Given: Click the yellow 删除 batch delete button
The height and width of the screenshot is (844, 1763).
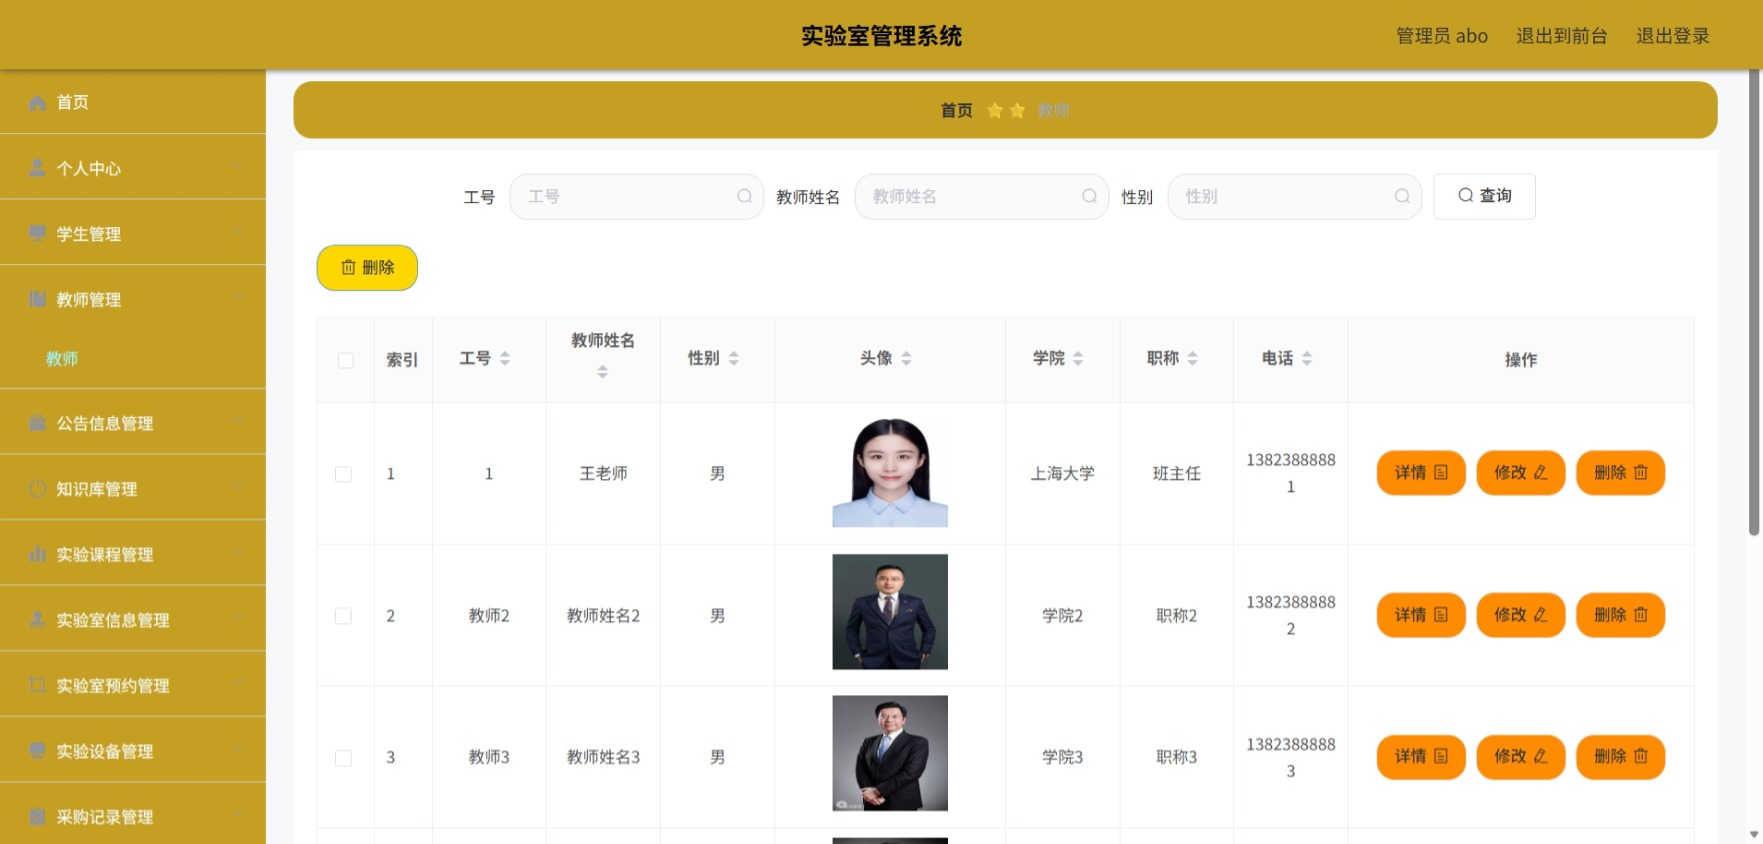Looking at the screenshot, I should pyautogui.click(x=367, y=268).
